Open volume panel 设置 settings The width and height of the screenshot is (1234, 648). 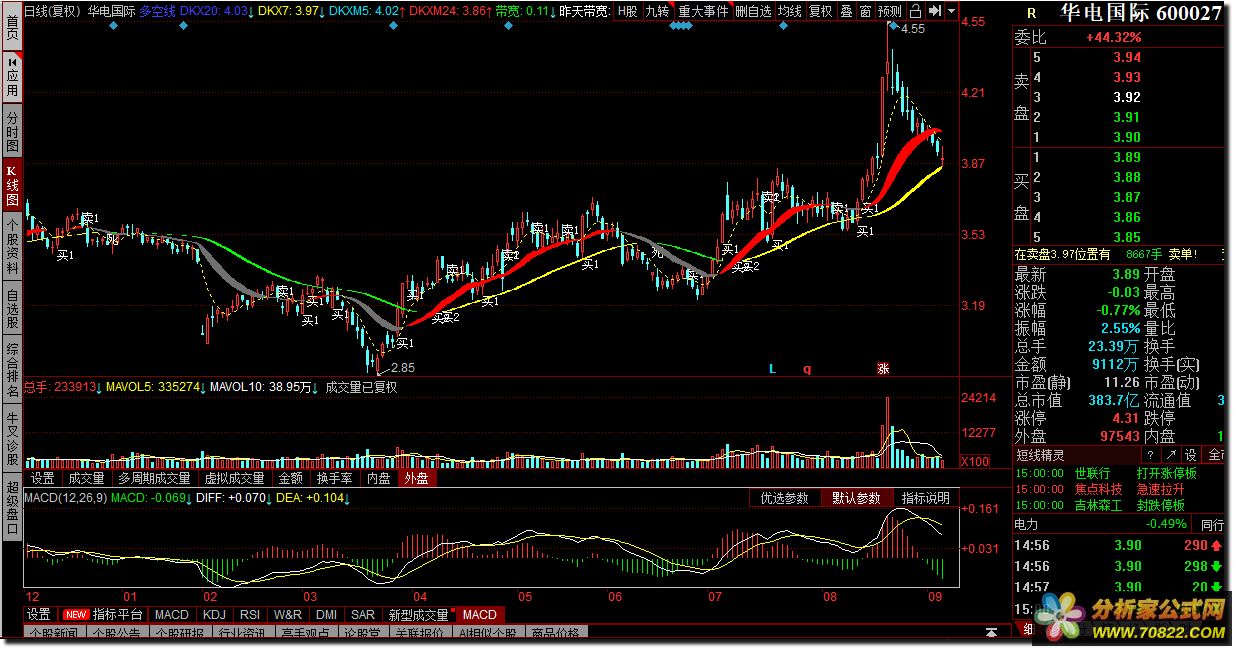click(41, 478)
